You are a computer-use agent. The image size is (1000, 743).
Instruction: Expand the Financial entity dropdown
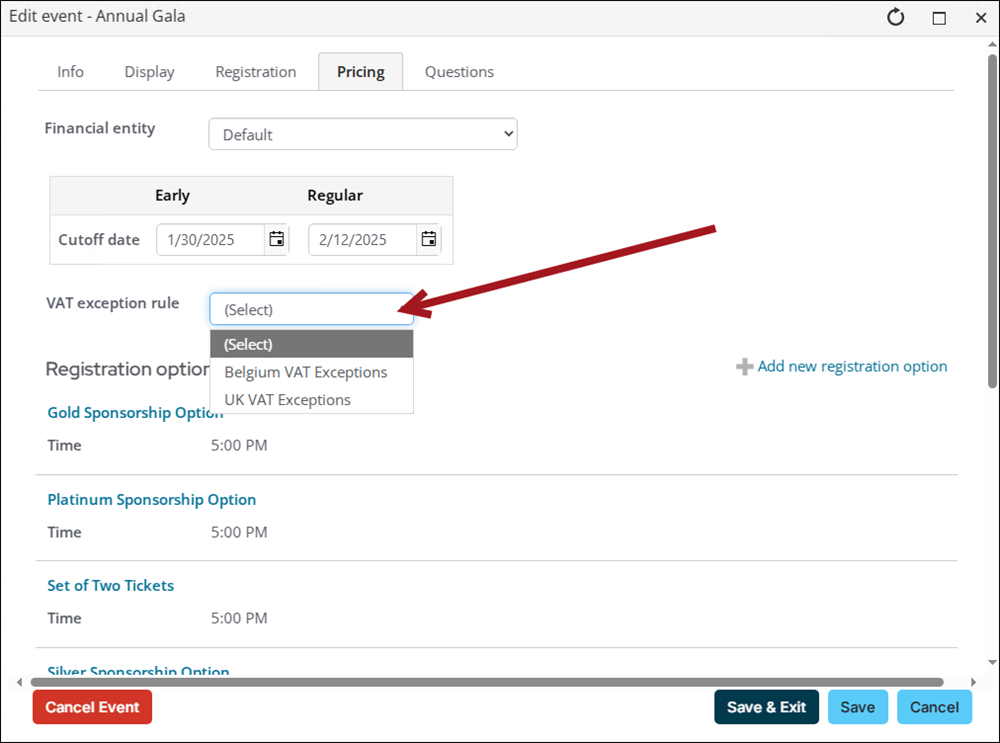click(362, 134)
